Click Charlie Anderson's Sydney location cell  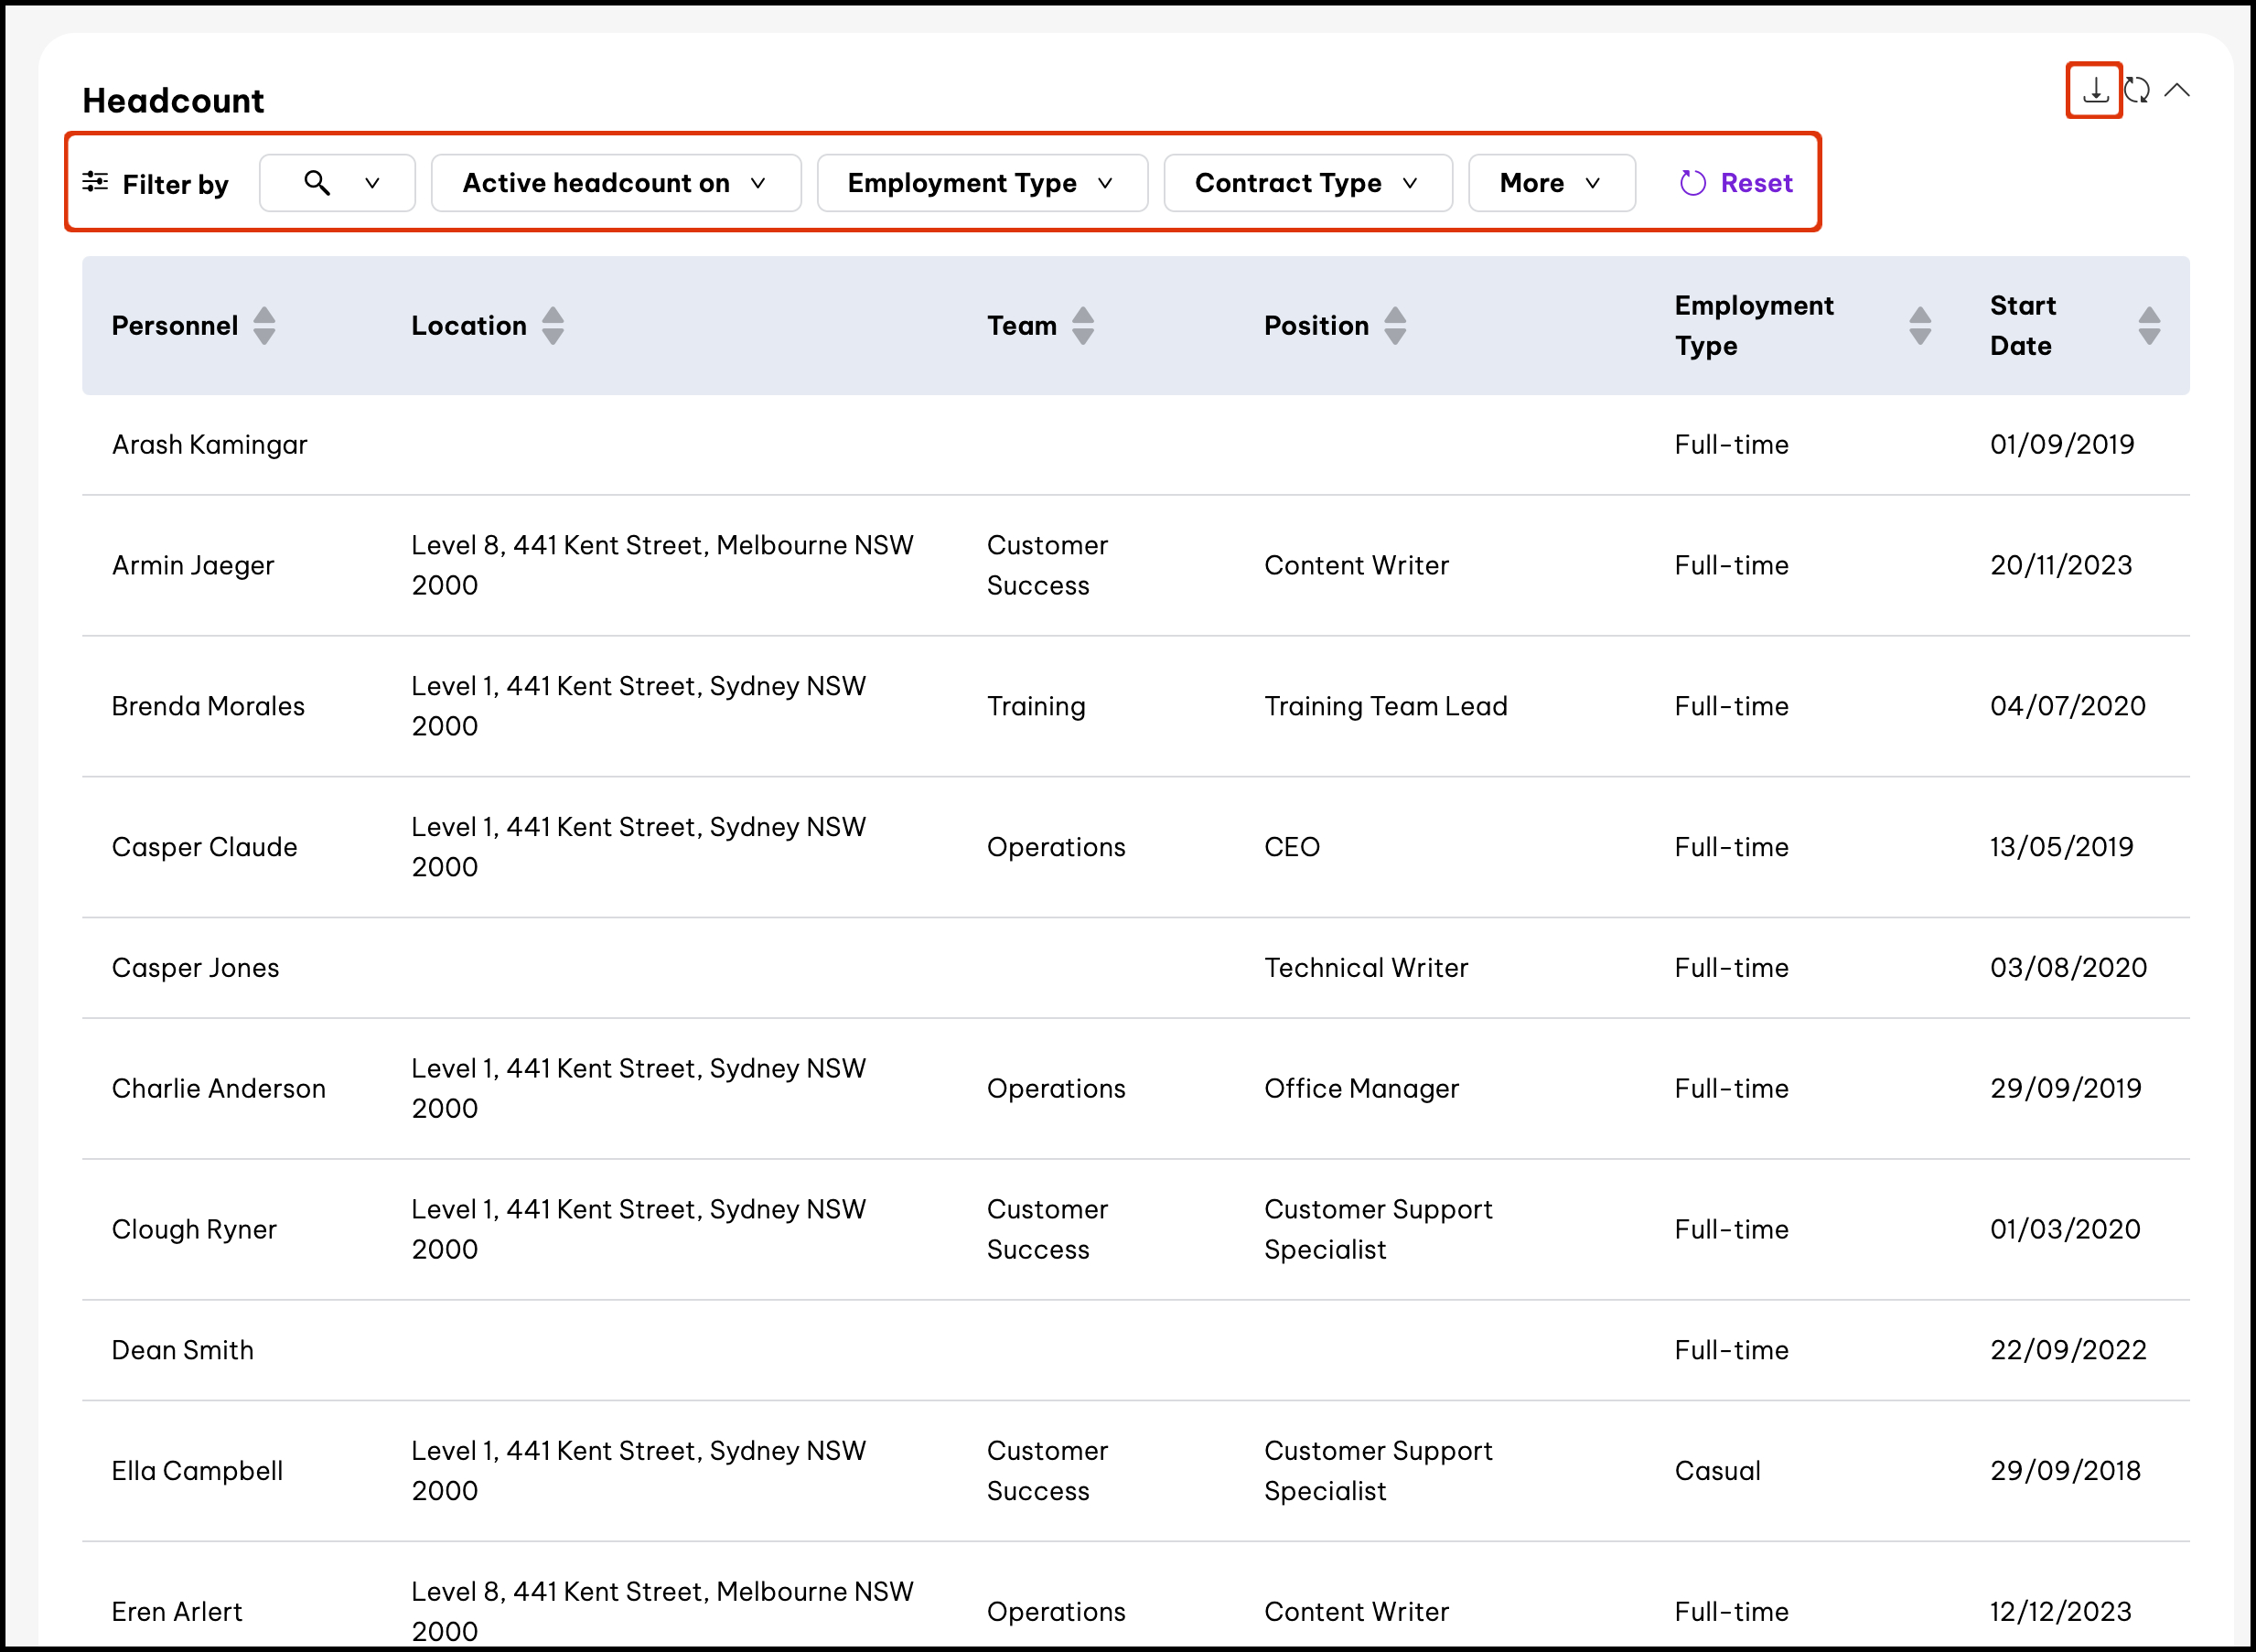(639, 1089)
